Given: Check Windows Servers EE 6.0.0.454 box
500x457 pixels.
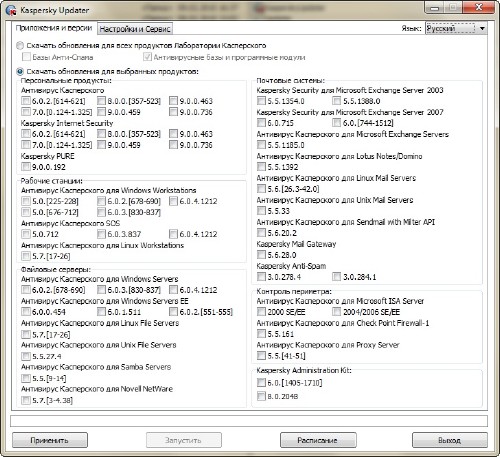Looking at the screenshot, I should [x=26, y=312].
